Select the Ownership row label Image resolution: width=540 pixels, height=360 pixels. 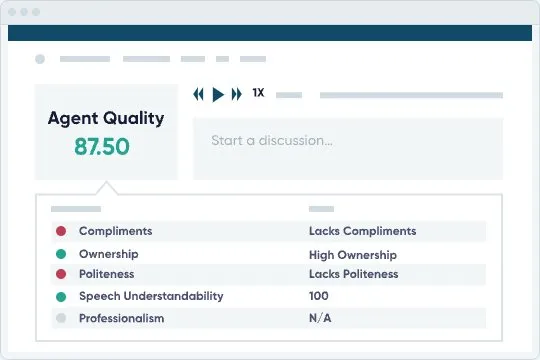pos(109,254)
